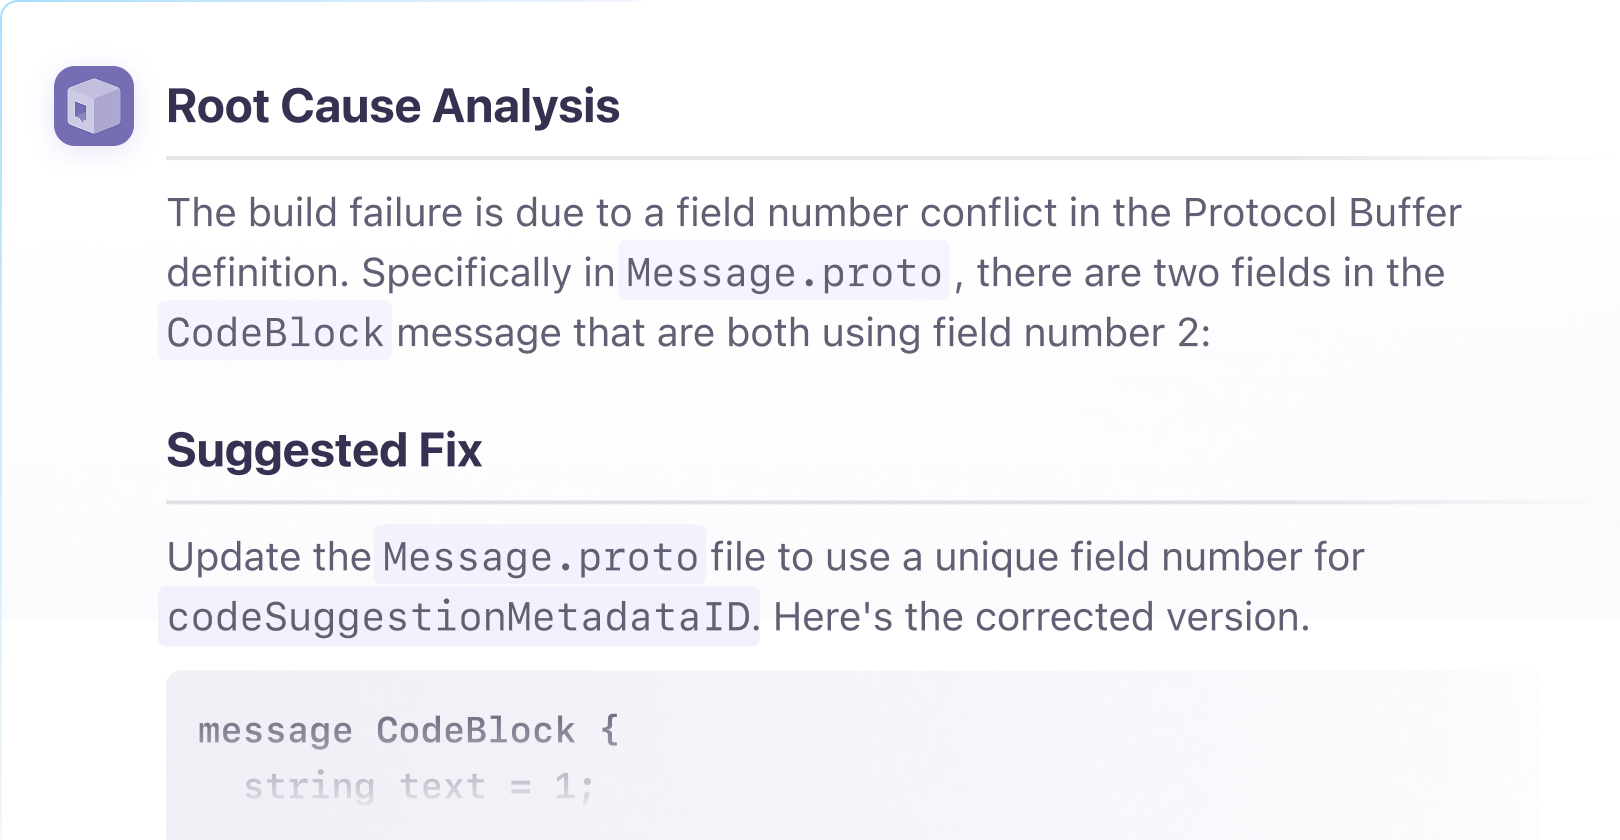This screenshot has width=1620, height=840.
Task: Click the divider line under Suggested Fix
Action: [880, 502]
